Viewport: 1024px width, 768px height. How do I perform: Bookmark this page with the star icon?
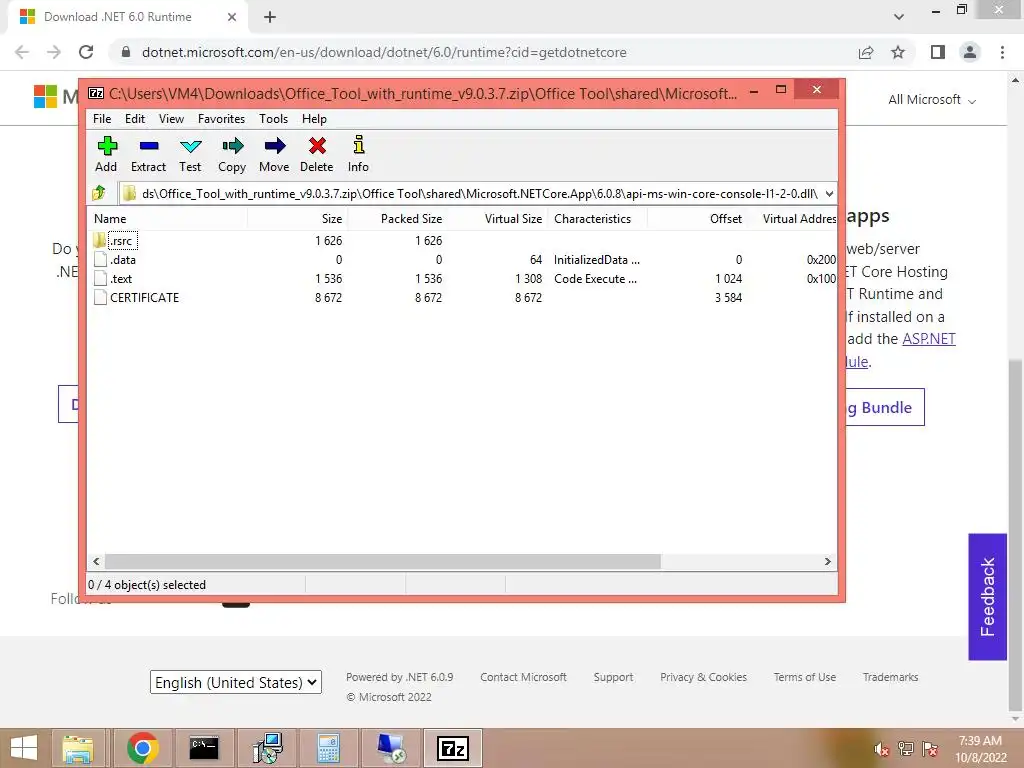point(898,52)
